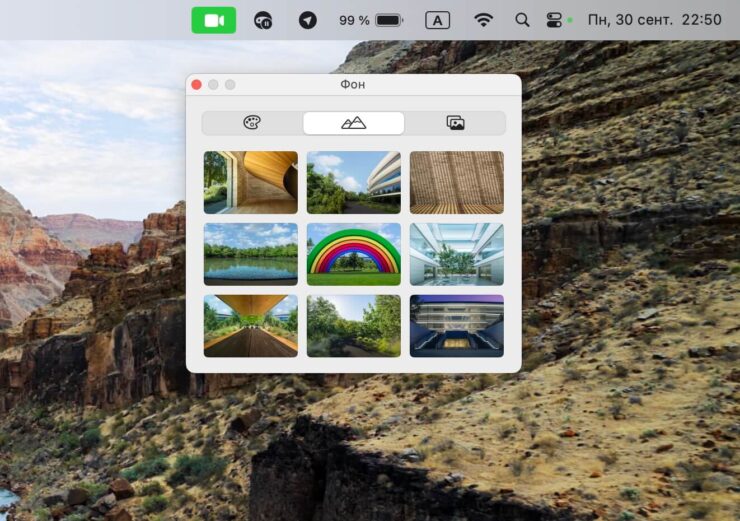Open the Wi-Fi menu
The height and width of the screenshot is (521, 740).
484,20
